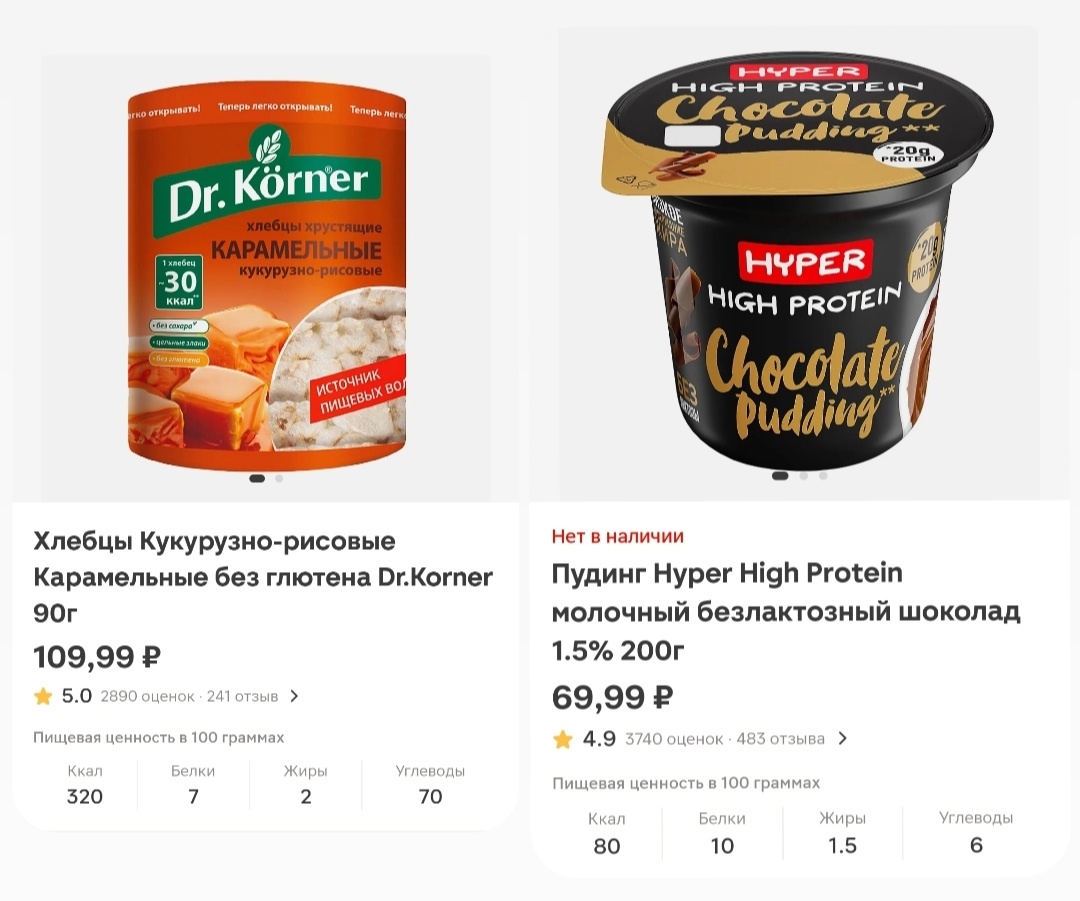Select the first carousel dot under Dr. Korner
The image size is (1080, 901).
(257, 478)
